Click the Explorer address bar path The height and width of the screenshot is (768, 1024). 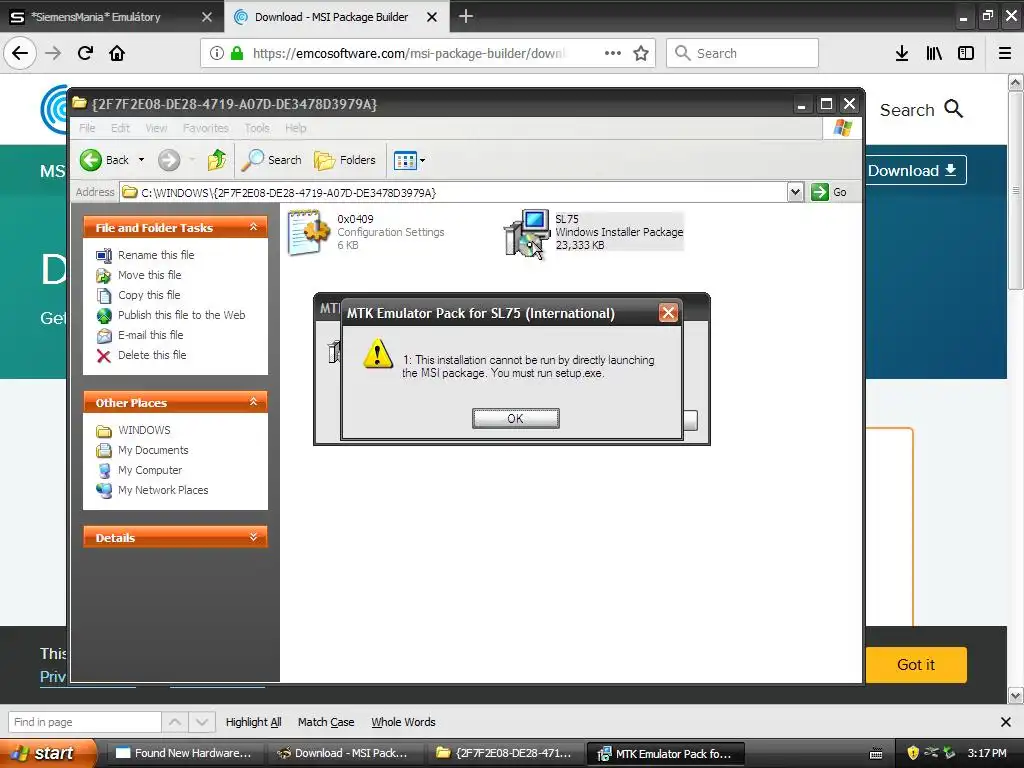tap(453, 193)
